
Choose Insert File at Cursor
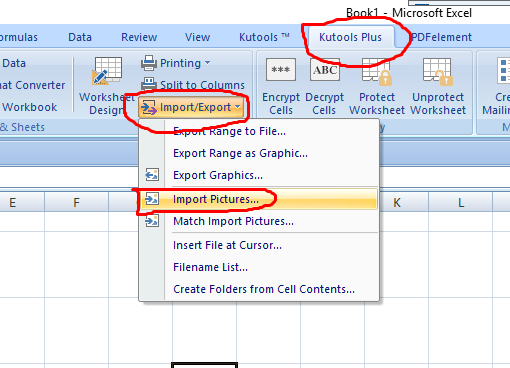(259, 245)
